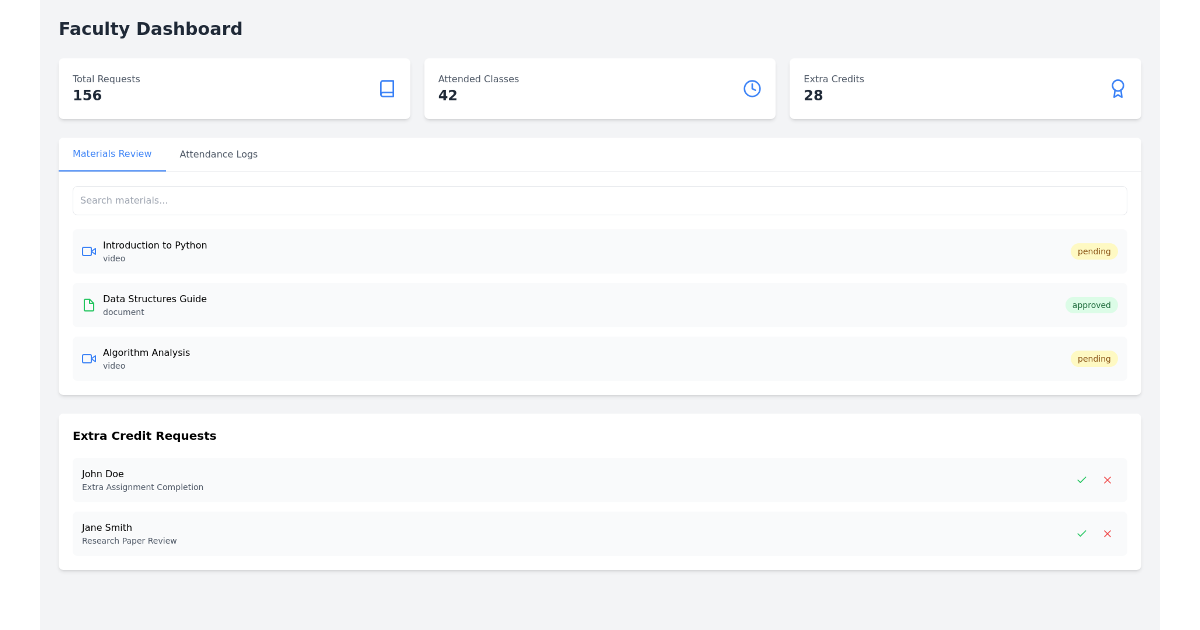Reject Jane Smith's request with the red X

pyautogui.click(x=1107, y=533)
